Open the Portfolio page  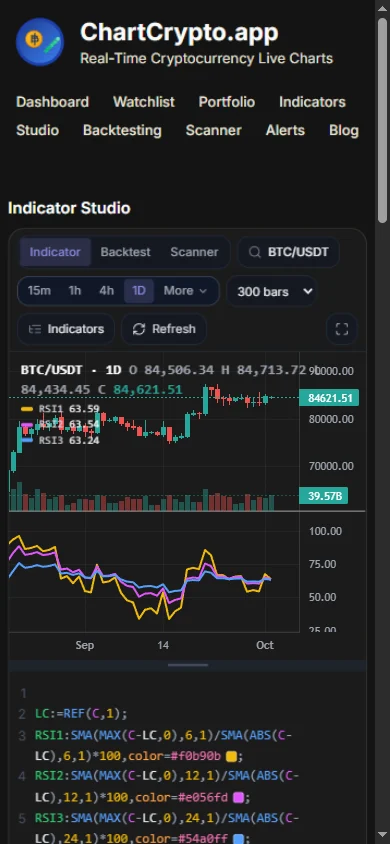pos(226,102)
